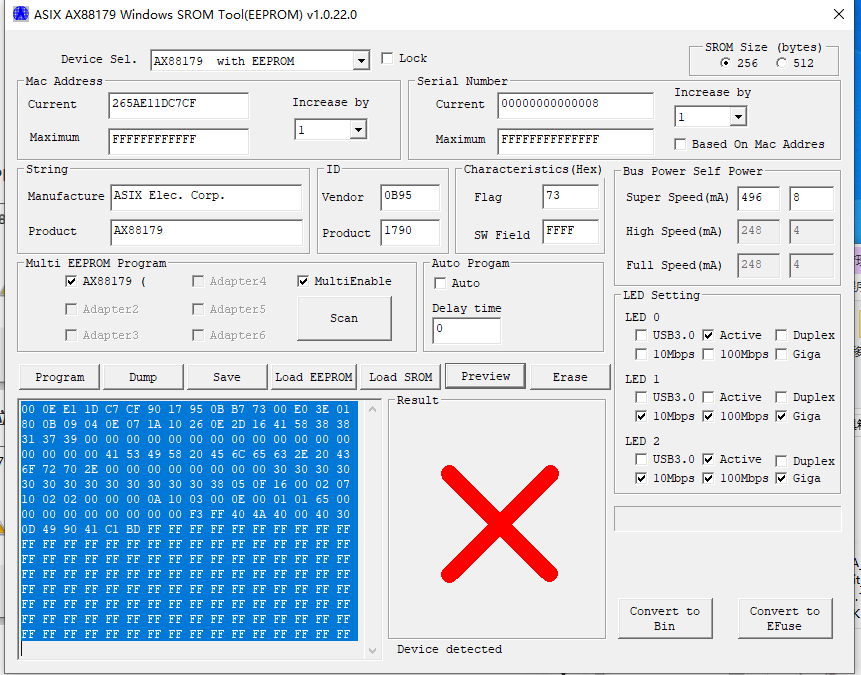Screen dimensions: 861x675
Task: Edit the maximum Mac Address field
Action: (x=178, y=141)
